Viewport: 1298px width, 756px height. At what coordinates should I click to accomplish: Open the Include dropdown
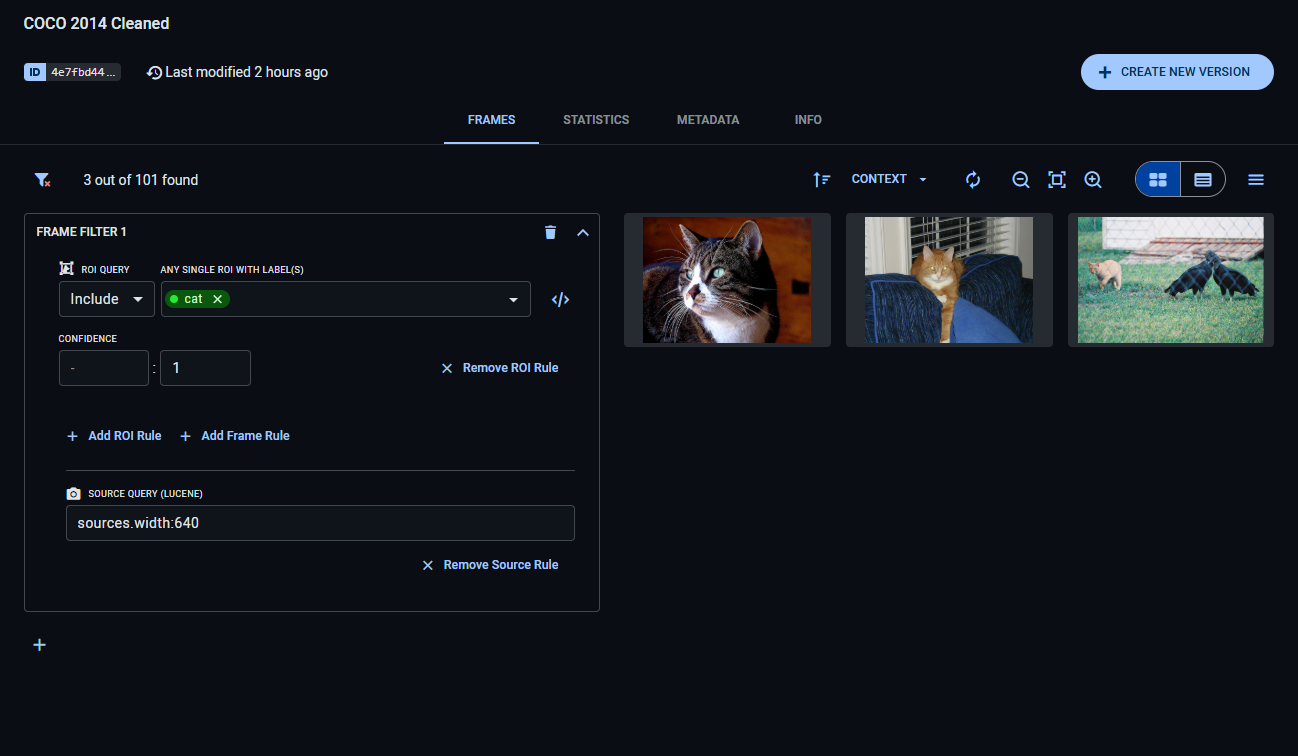[107, 299]
